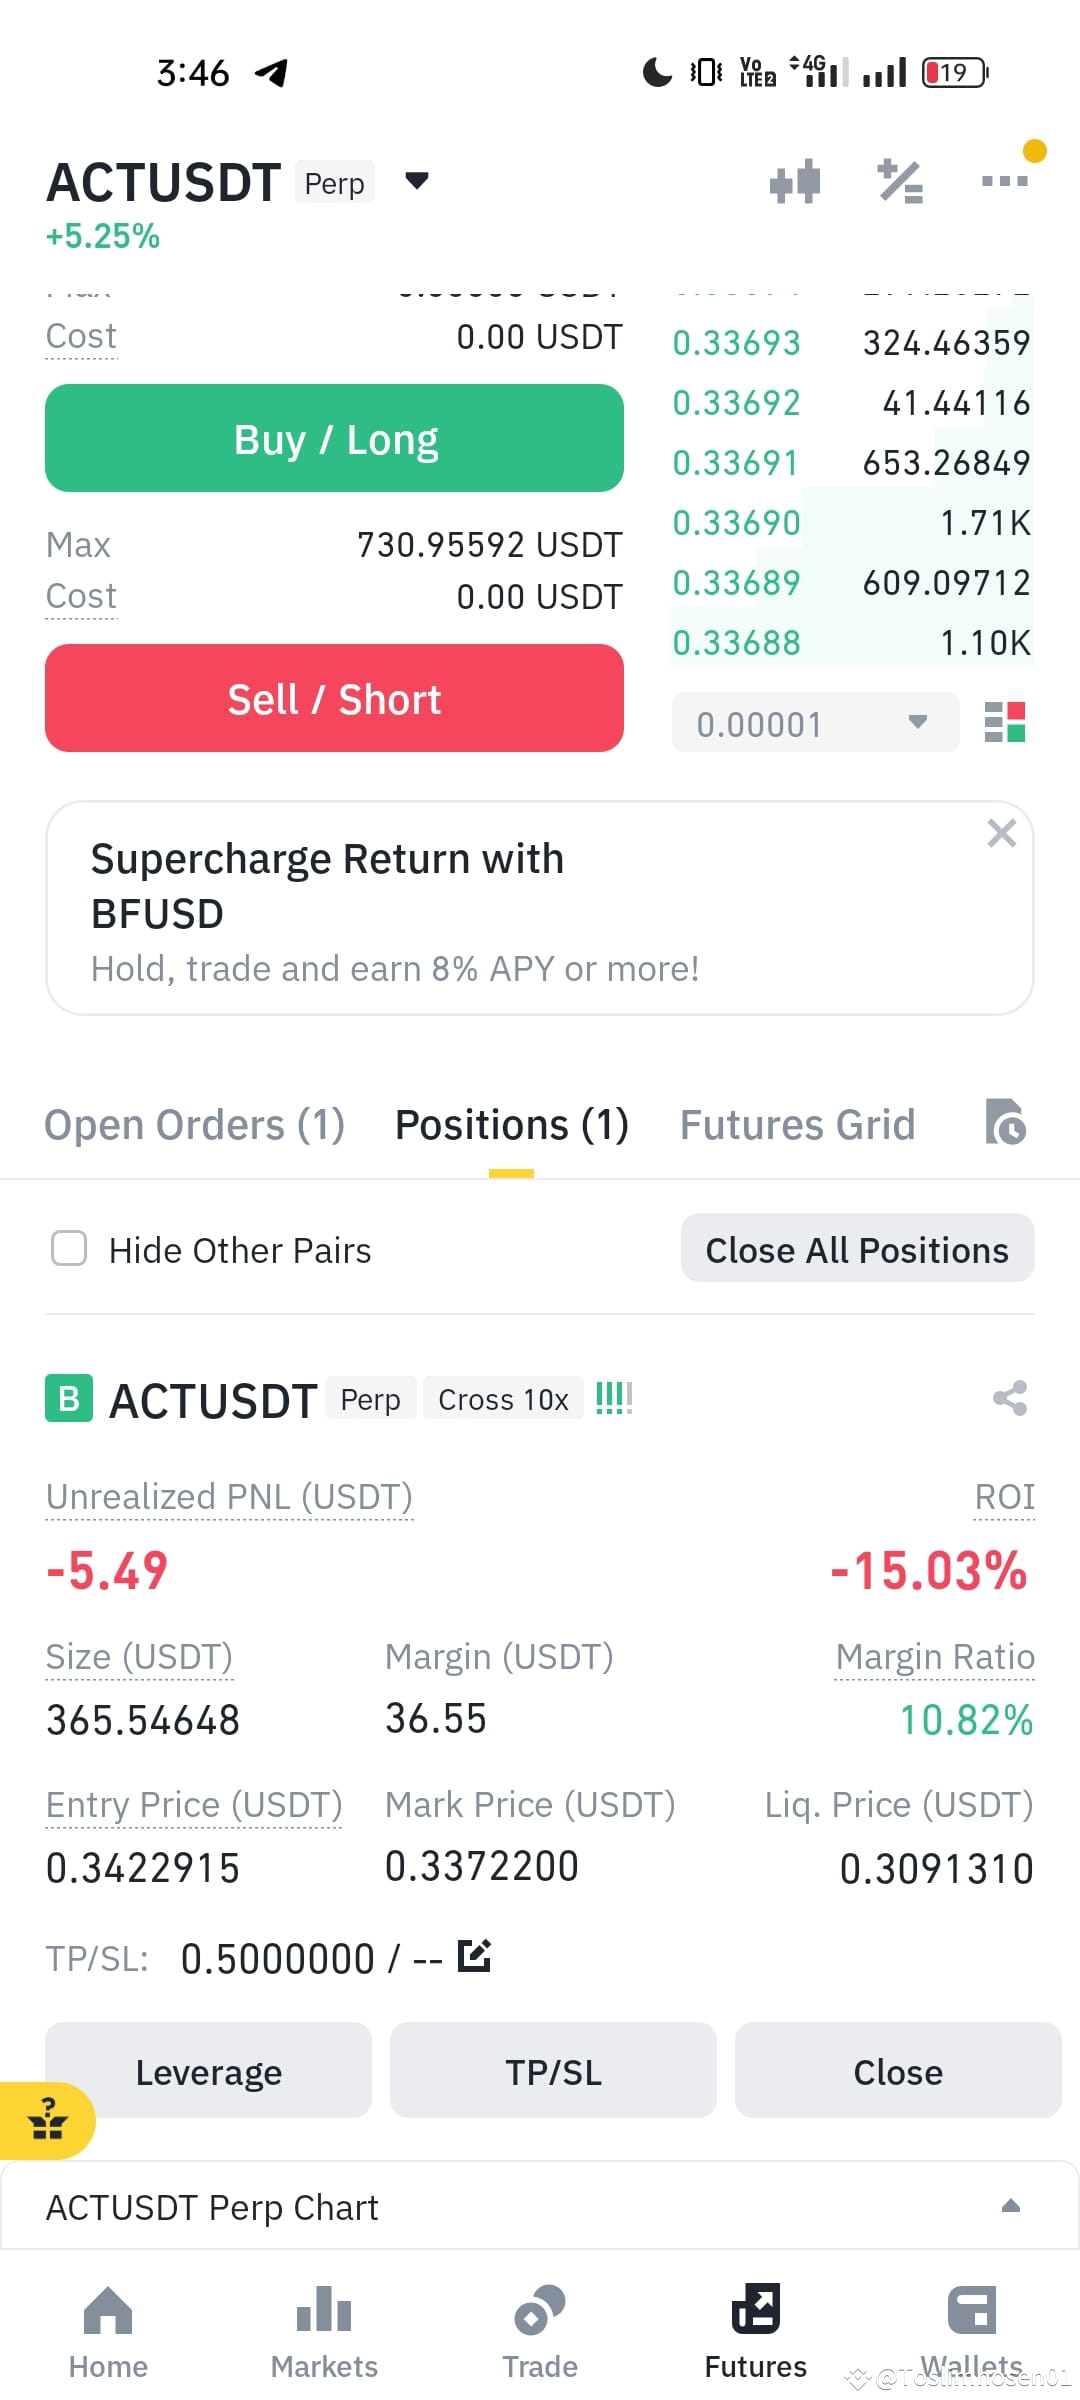Open the candlestick chart icon
The image size is (1080, 2400).
(x=795, y=181)
